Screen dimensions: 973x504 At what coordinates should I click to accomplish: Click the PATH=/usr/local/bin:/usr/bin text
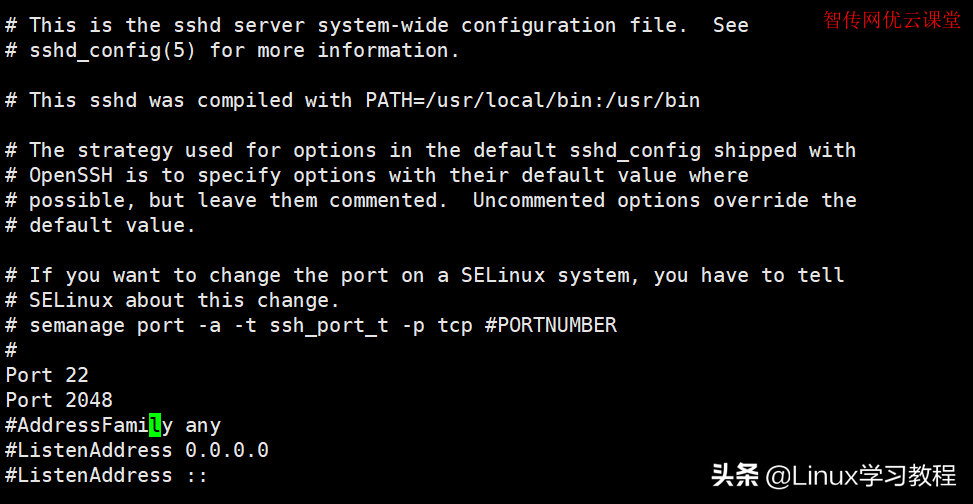click(x=528, y=100)
